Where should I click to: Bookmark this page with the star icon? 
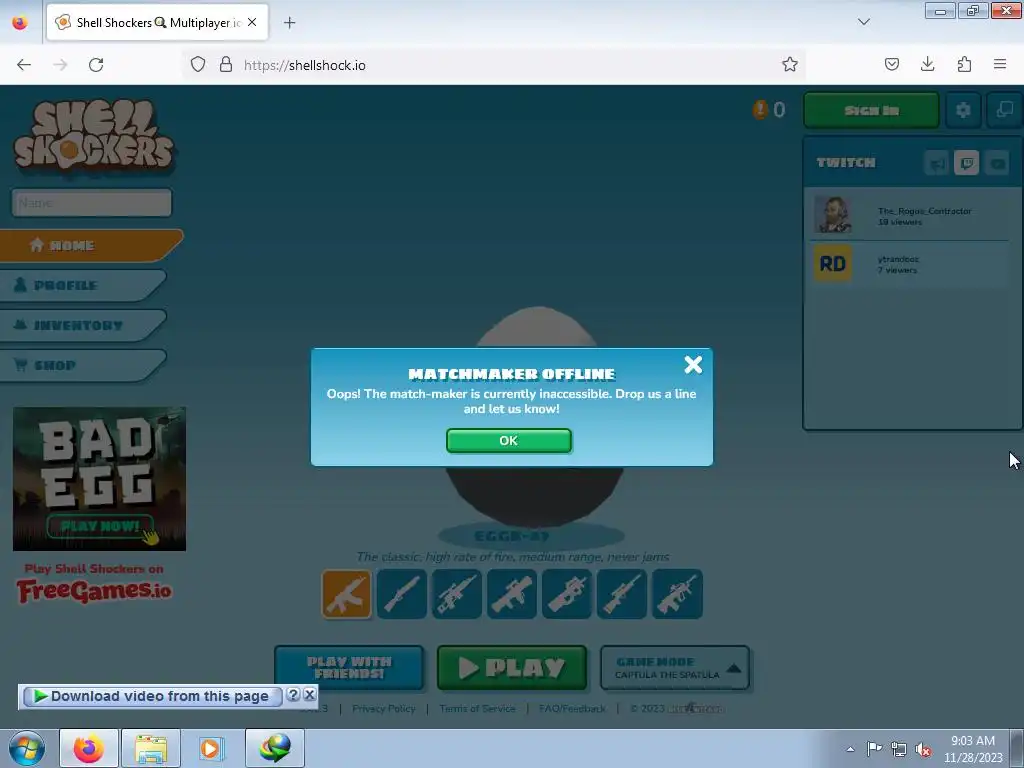pyautogui.click(x=790, y=65)
